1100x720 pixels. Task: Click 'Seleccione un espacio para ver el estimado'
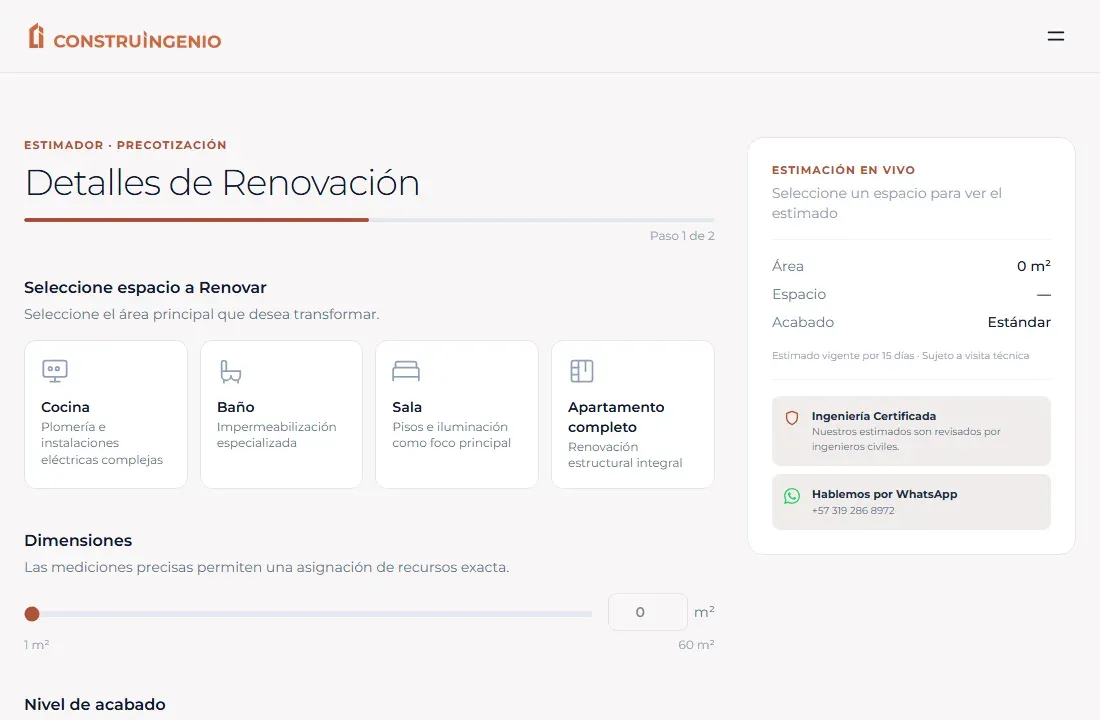pyautogui.click(x=887, y=203)
